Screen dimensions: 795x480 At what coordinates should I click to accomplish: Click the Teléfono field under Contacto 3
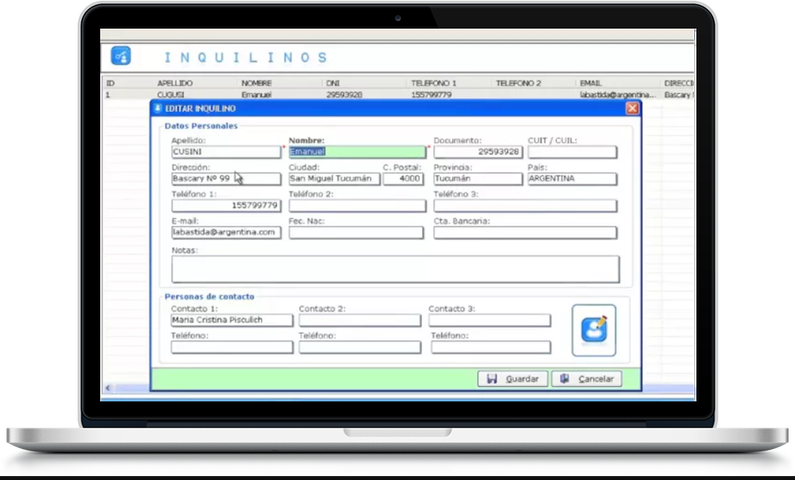[491, 347]
